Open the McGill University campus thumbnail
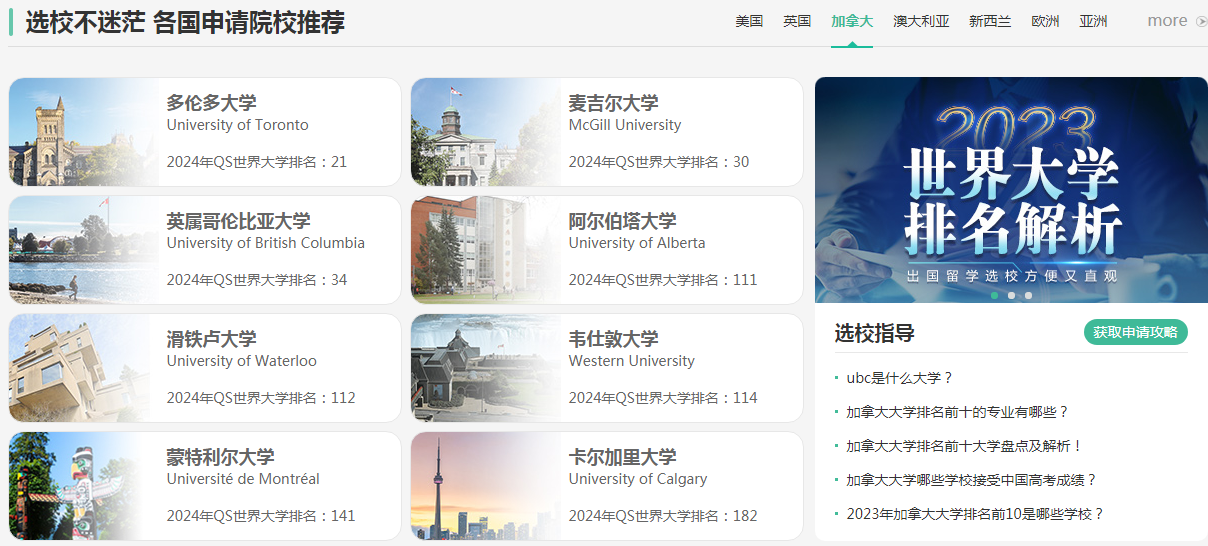The image size is (1208, 546). pos(486,132)
